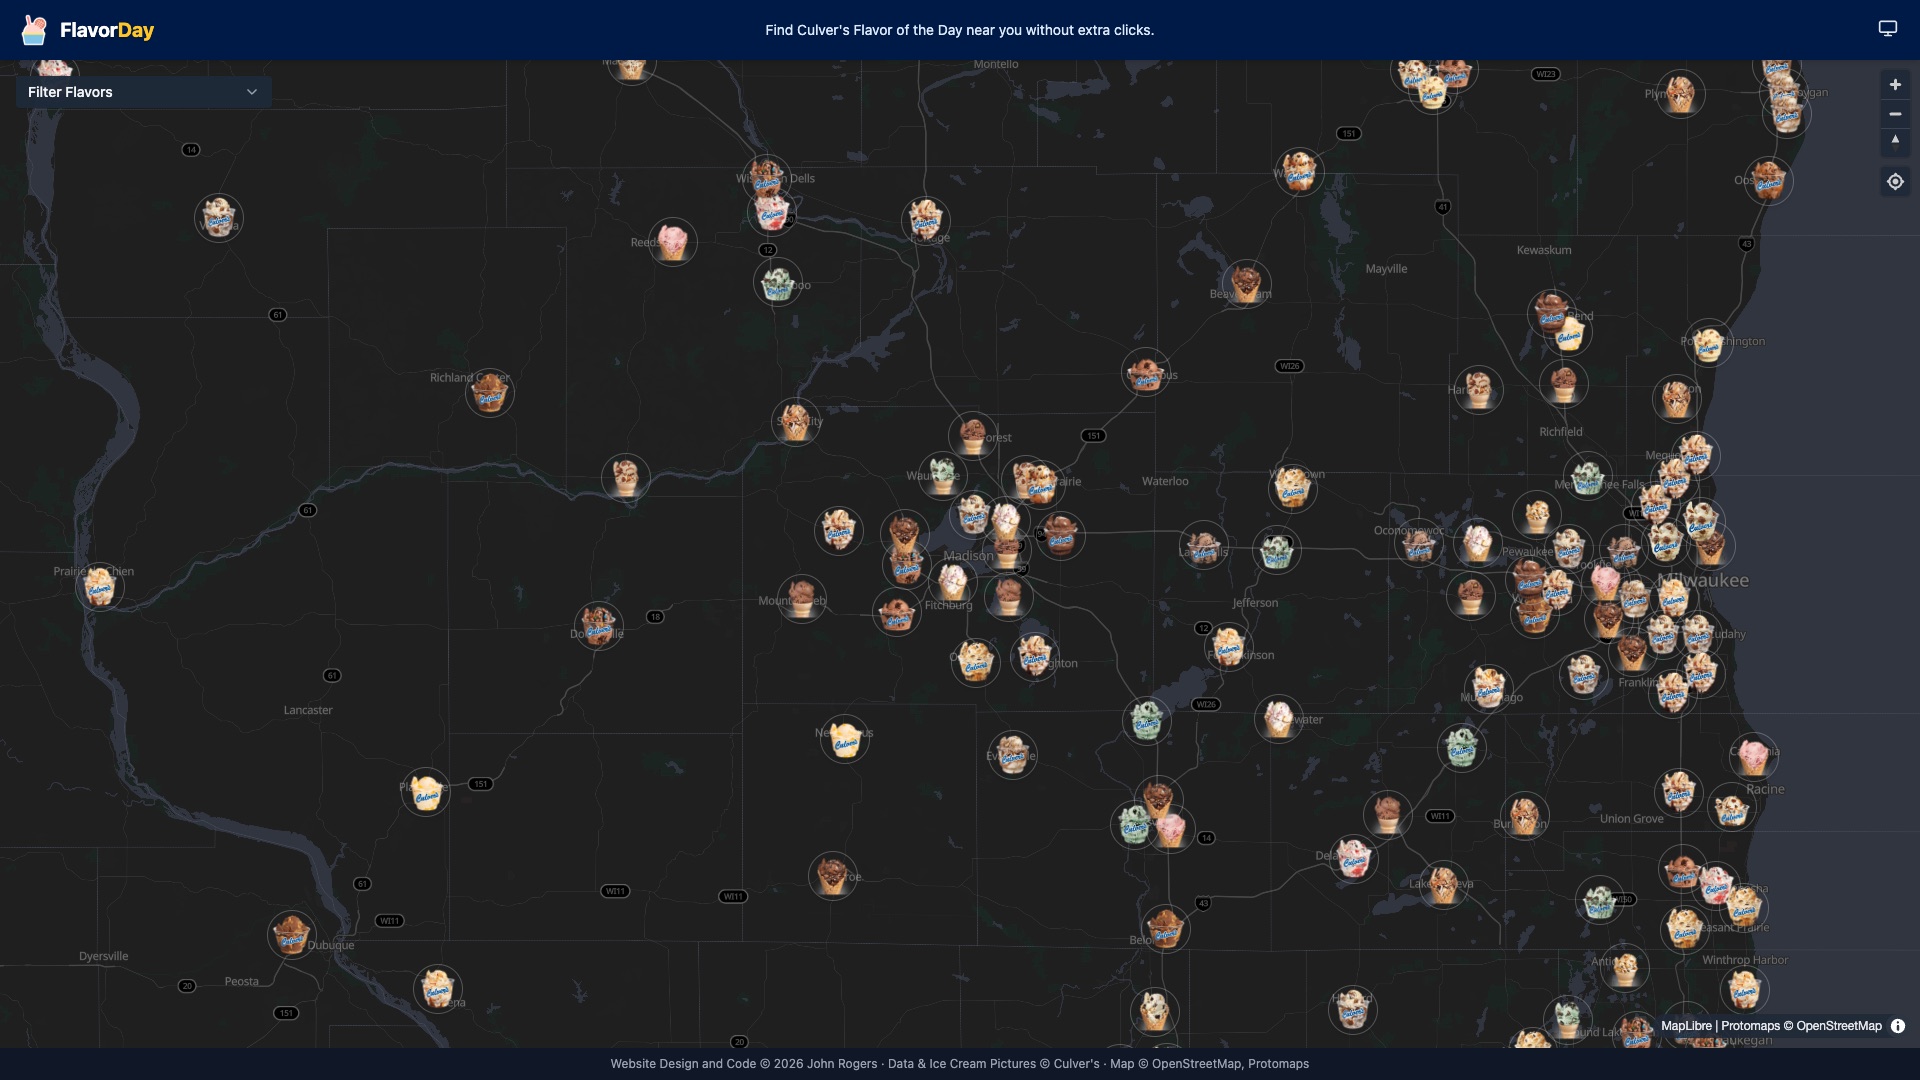Zoom in on the map
Image resolution: width=1920 pixels, height=1080 pixels.
point(1895,85)
